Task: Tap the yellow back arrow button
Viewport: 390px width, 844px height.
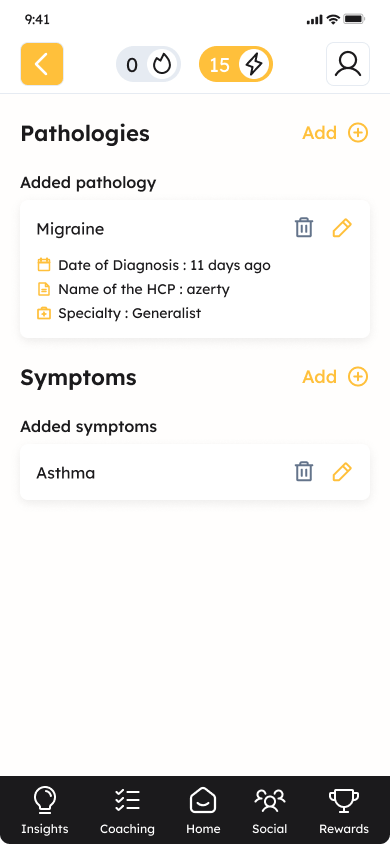Action: click(x=42, y=64)
